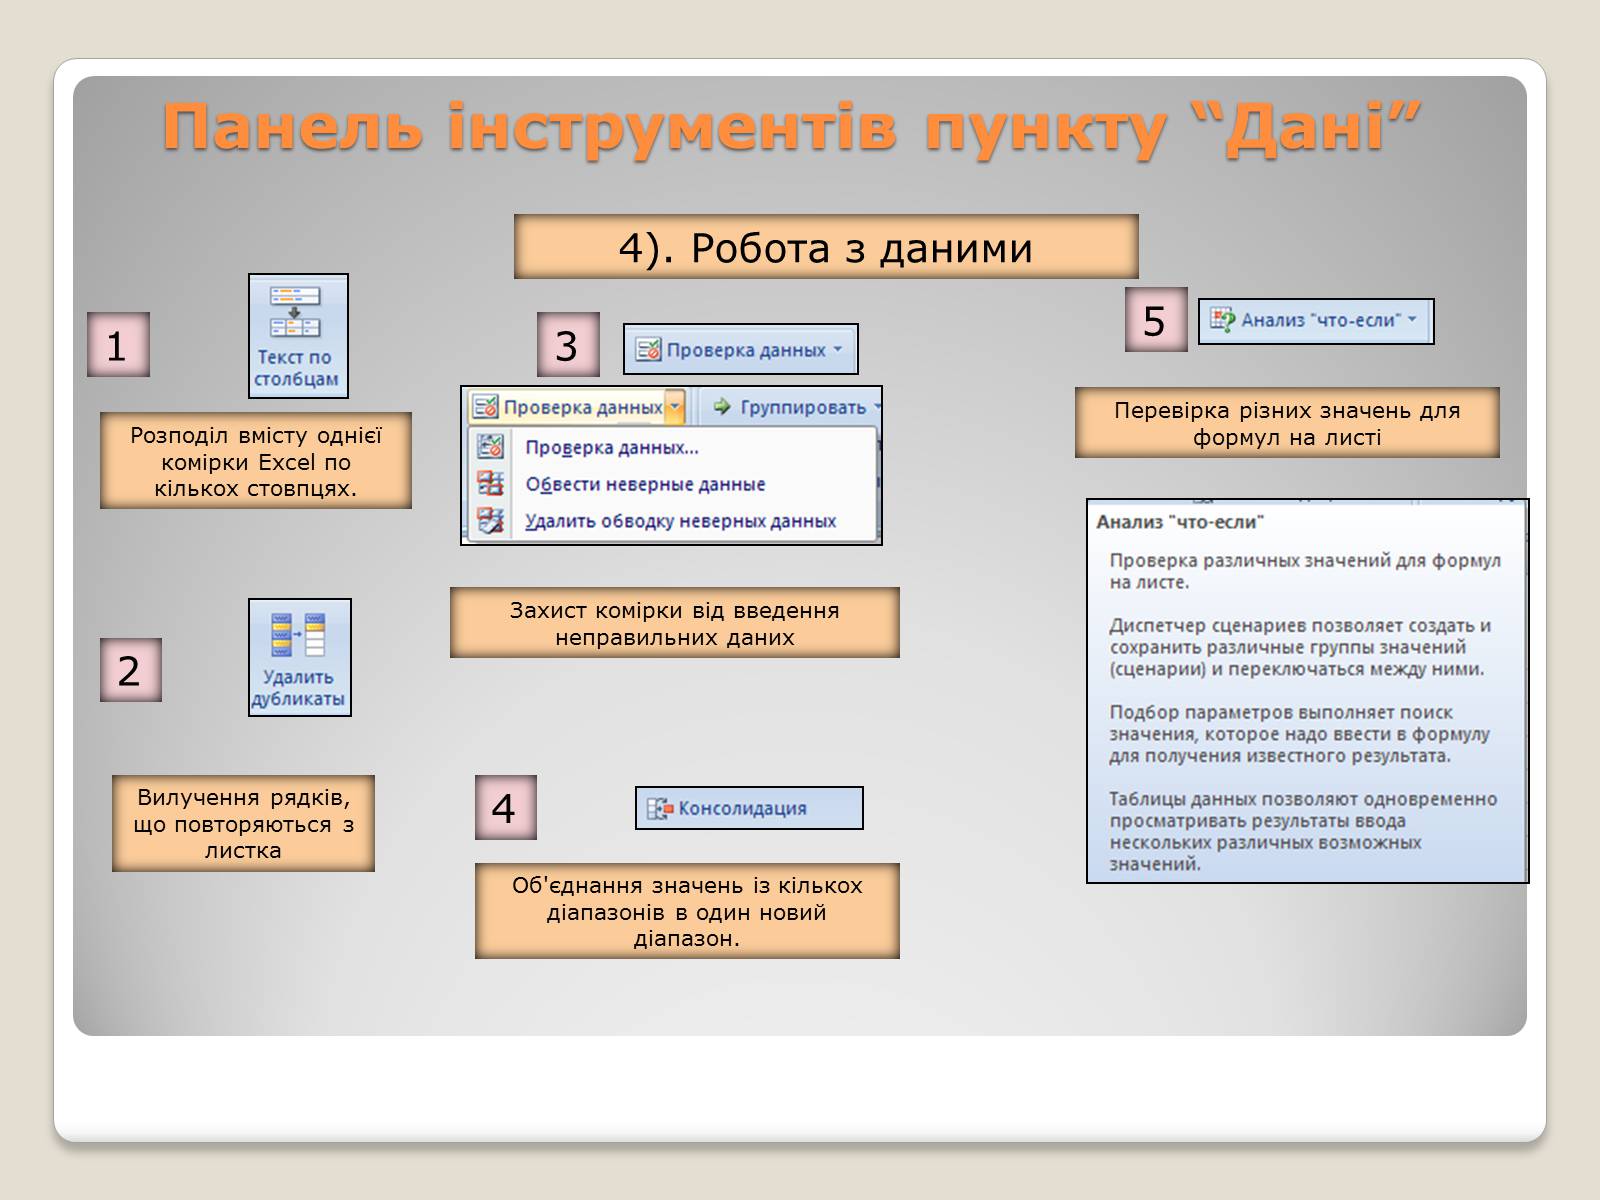Screen dimensions: 1600x1200
Task: Click tooltip paragraph starting 'Таблицы данных'
Action: [x=1303, y=831]
